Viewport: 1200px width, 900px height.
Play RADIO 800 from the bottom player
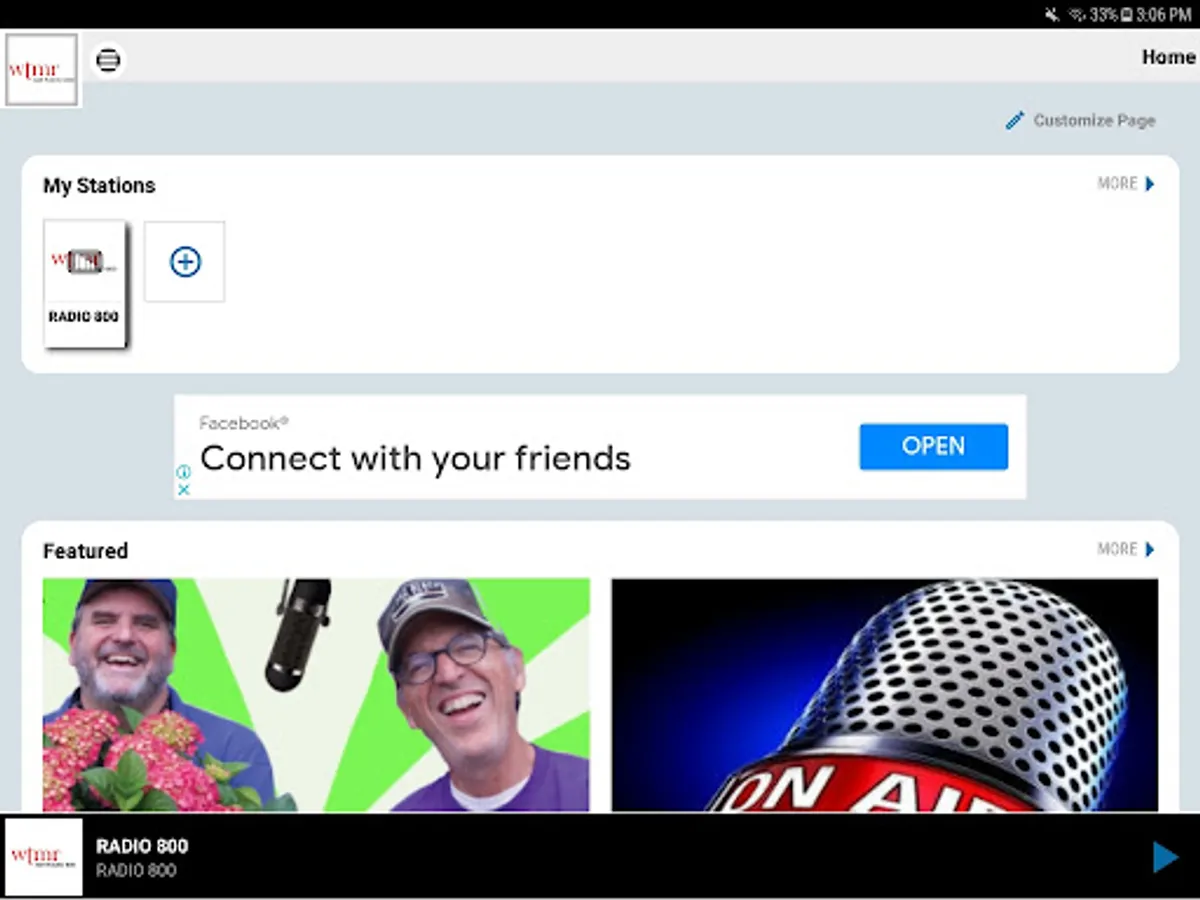(x=1165, y=857)
